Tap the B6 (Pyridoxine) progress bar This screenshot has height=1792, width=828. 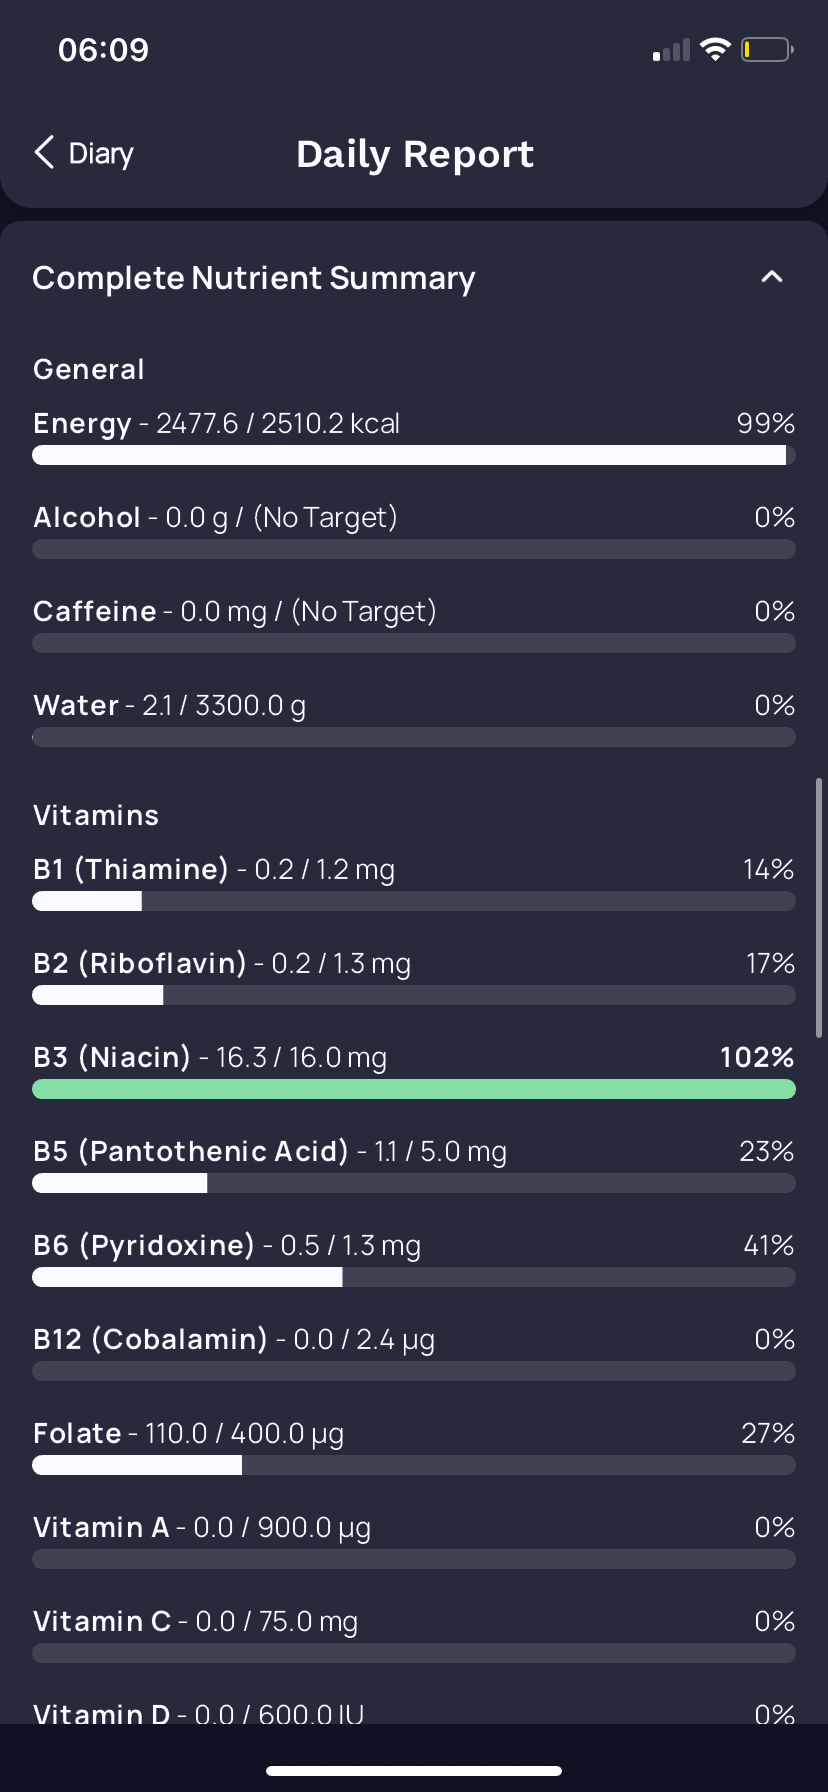pos(414,1277)
